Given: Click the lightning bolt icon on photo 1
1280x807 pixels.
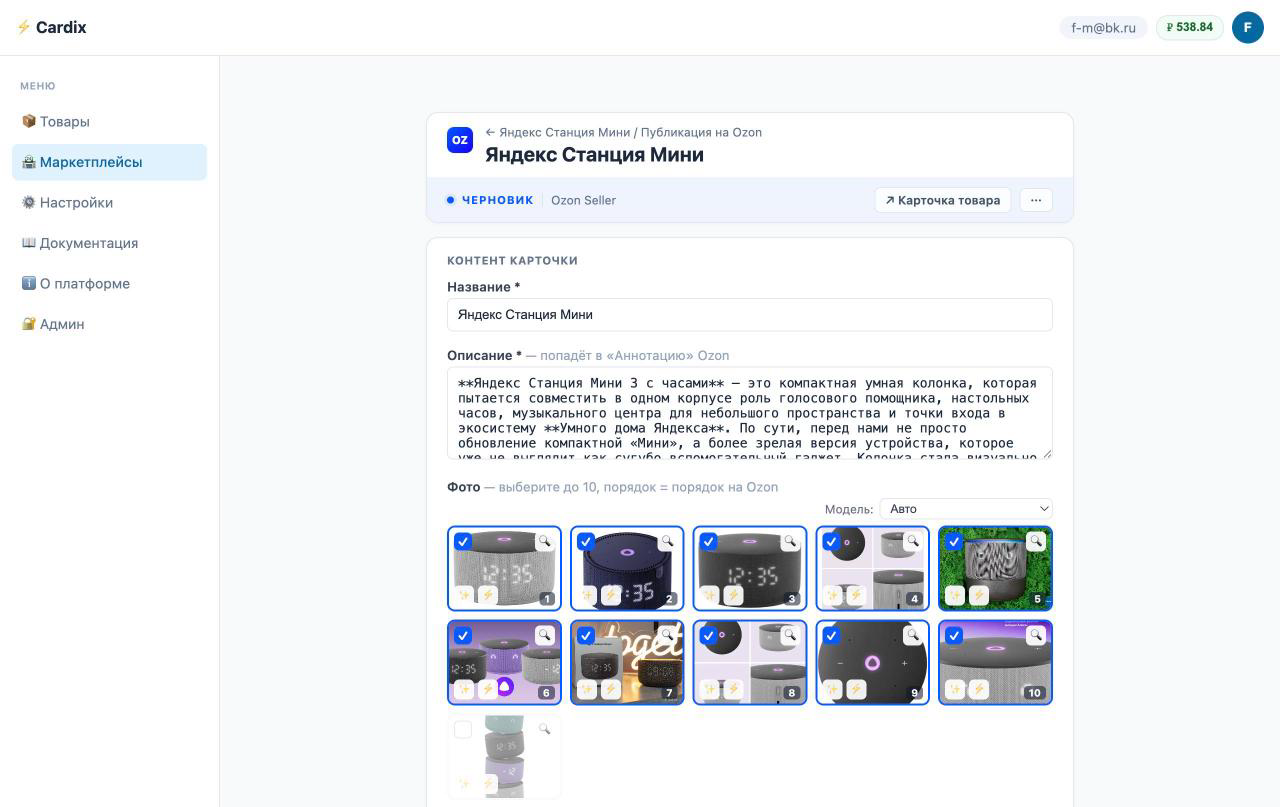Looking at the screenshot, I should click(x=488, y=595).
